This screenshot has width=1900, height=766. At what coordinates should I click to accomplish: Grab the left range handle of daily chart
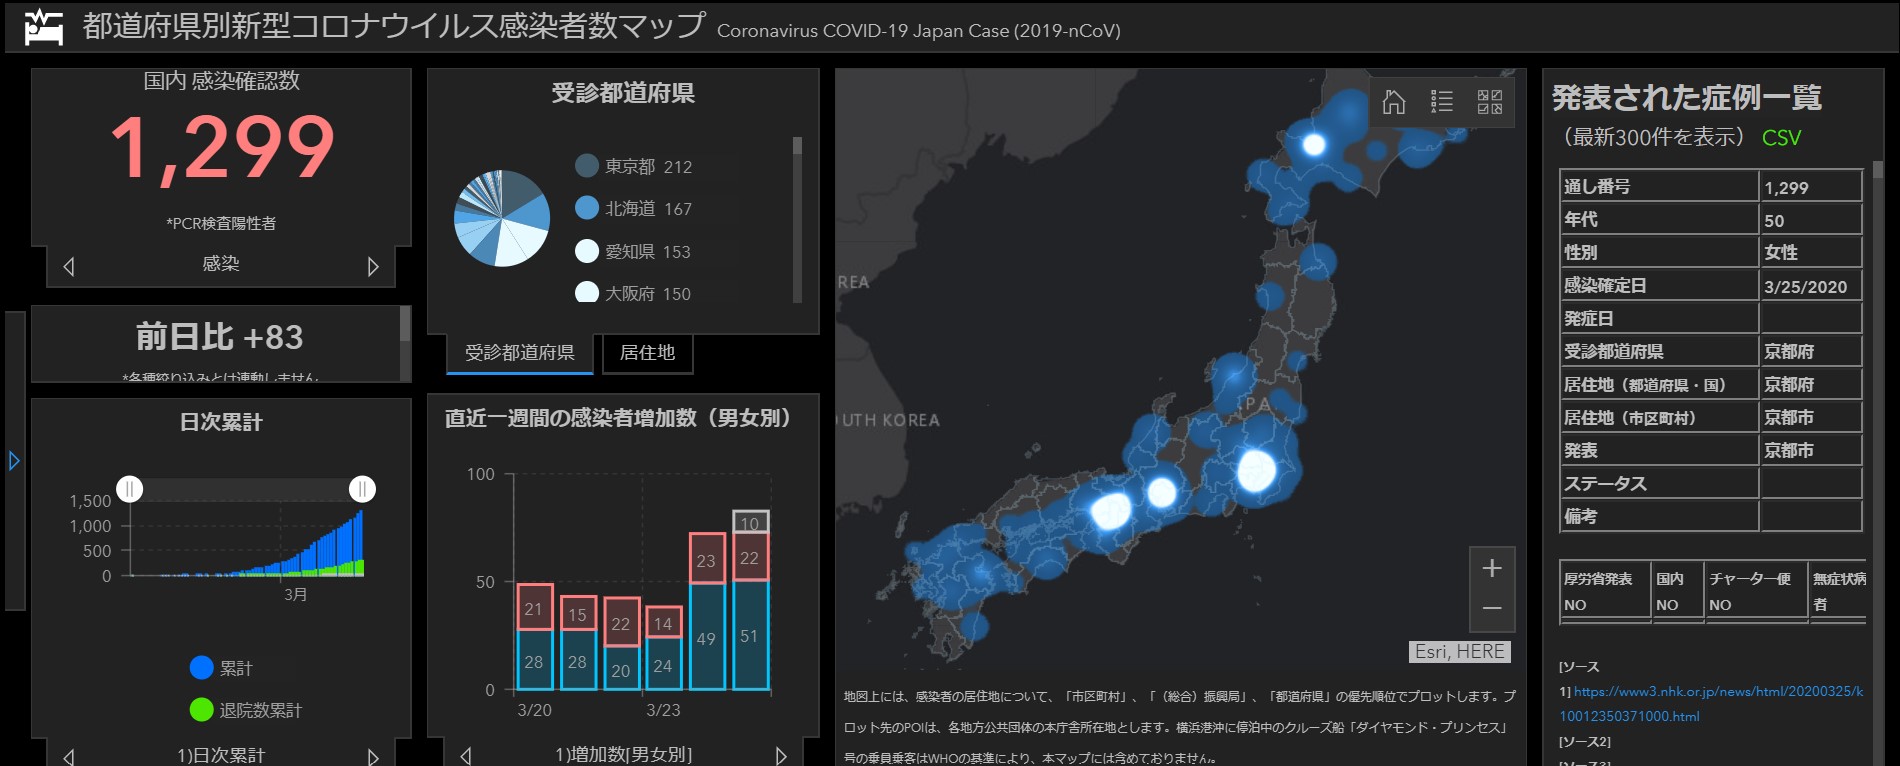coord(130,489)
